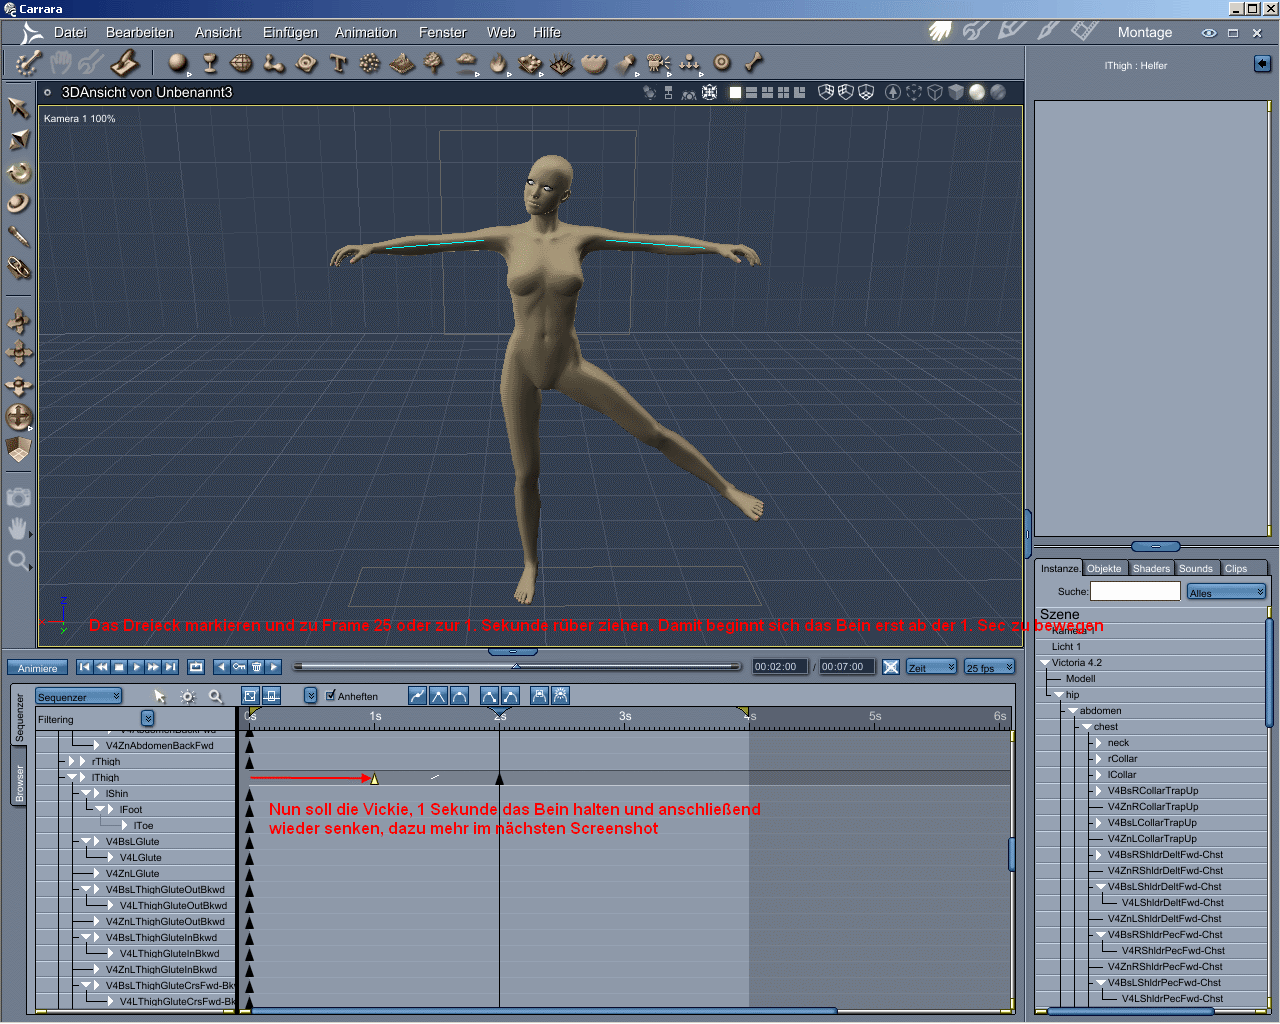Open the Animation menu
This screenshot has height=1024, width=1280.
click(365, 32)
